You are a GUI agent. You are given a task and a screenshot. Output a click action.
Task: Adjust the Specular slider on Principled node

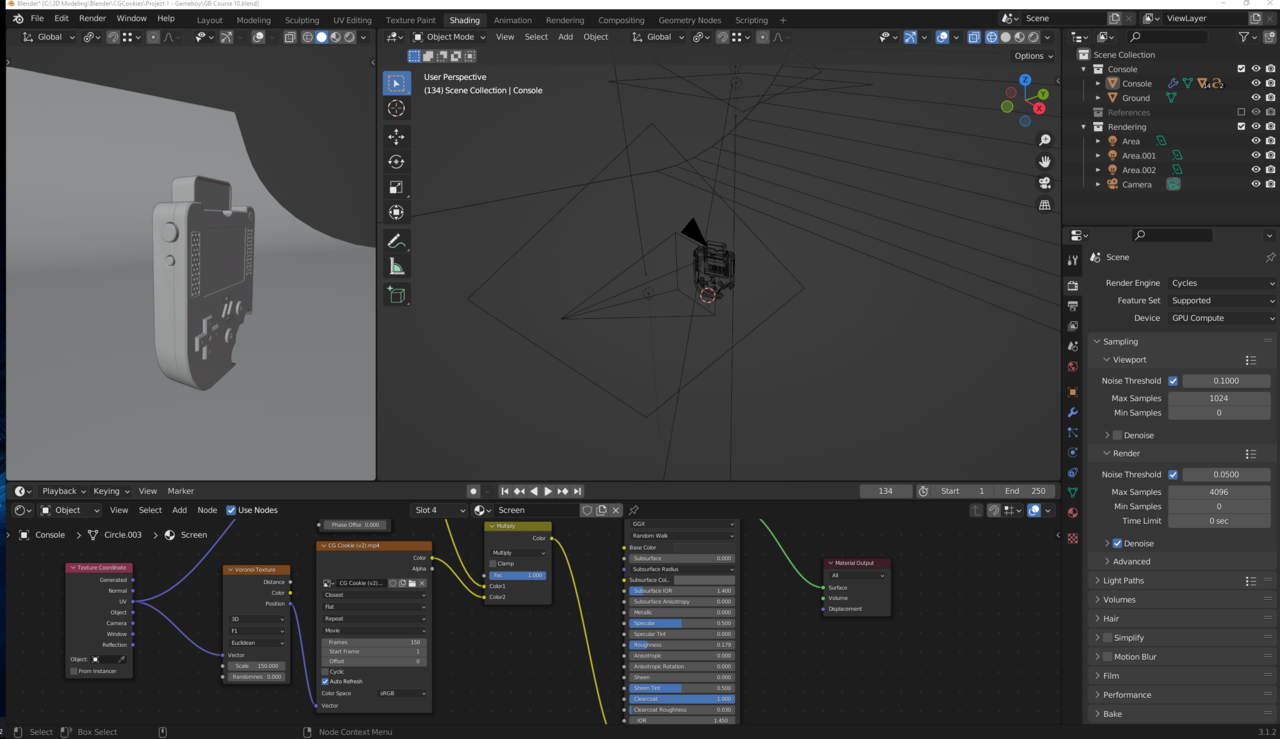[x=681, y=623]
